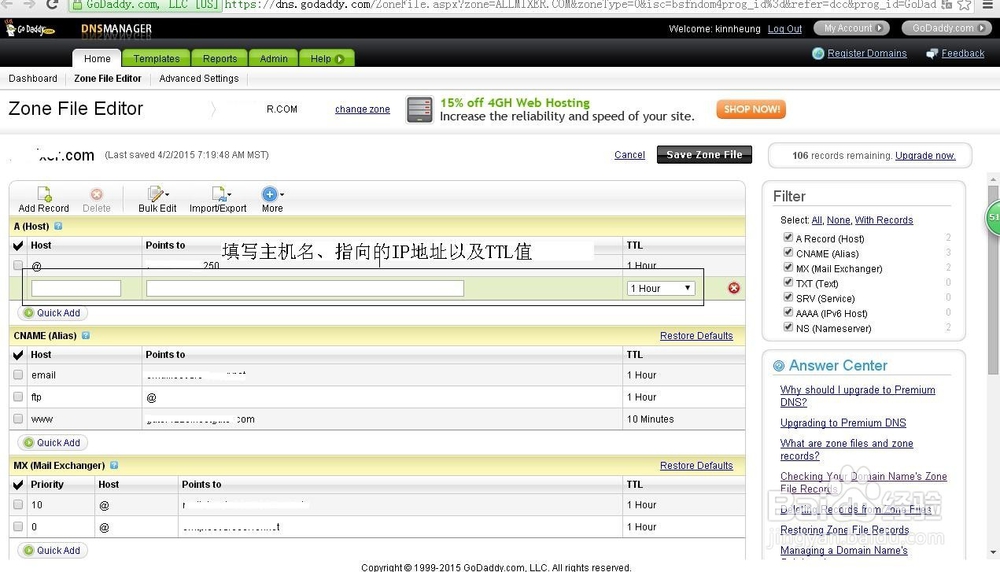1000x572 pixels.
Task: Remove the new A record row
Action: (x=734, y=288)
